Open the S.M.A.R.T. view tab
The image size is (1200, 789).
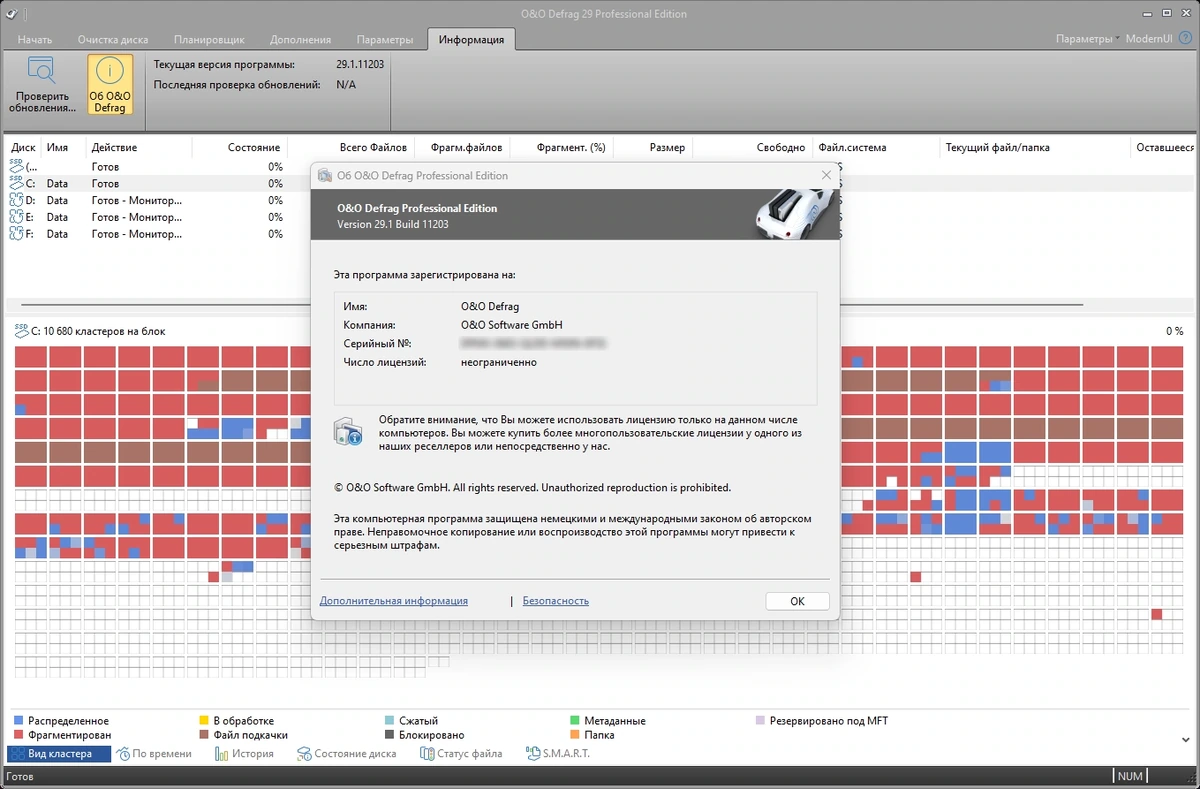click(557, 753)
